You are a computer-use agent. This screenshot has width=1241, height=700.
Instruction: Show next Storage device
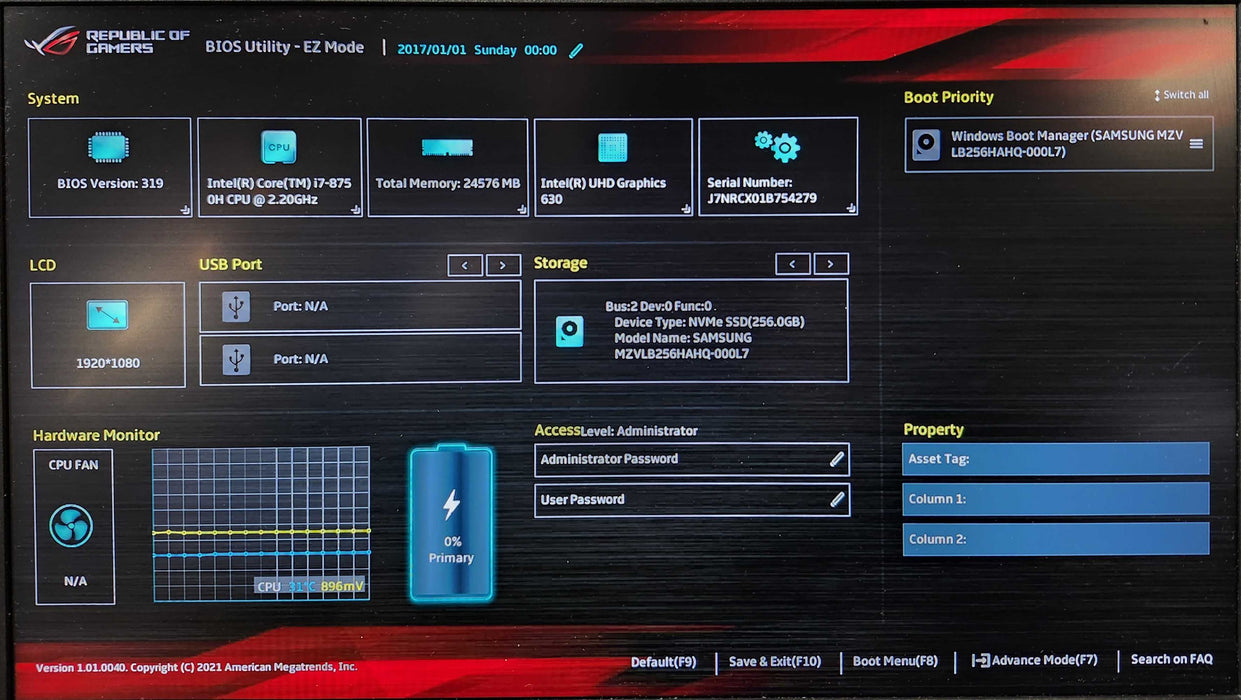(x=831, y=264)
